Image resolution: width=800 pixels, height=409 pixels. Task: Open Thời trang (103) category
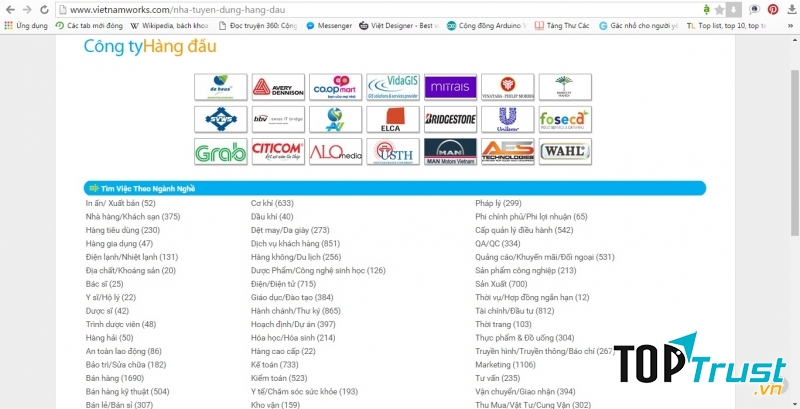point(503,324)
